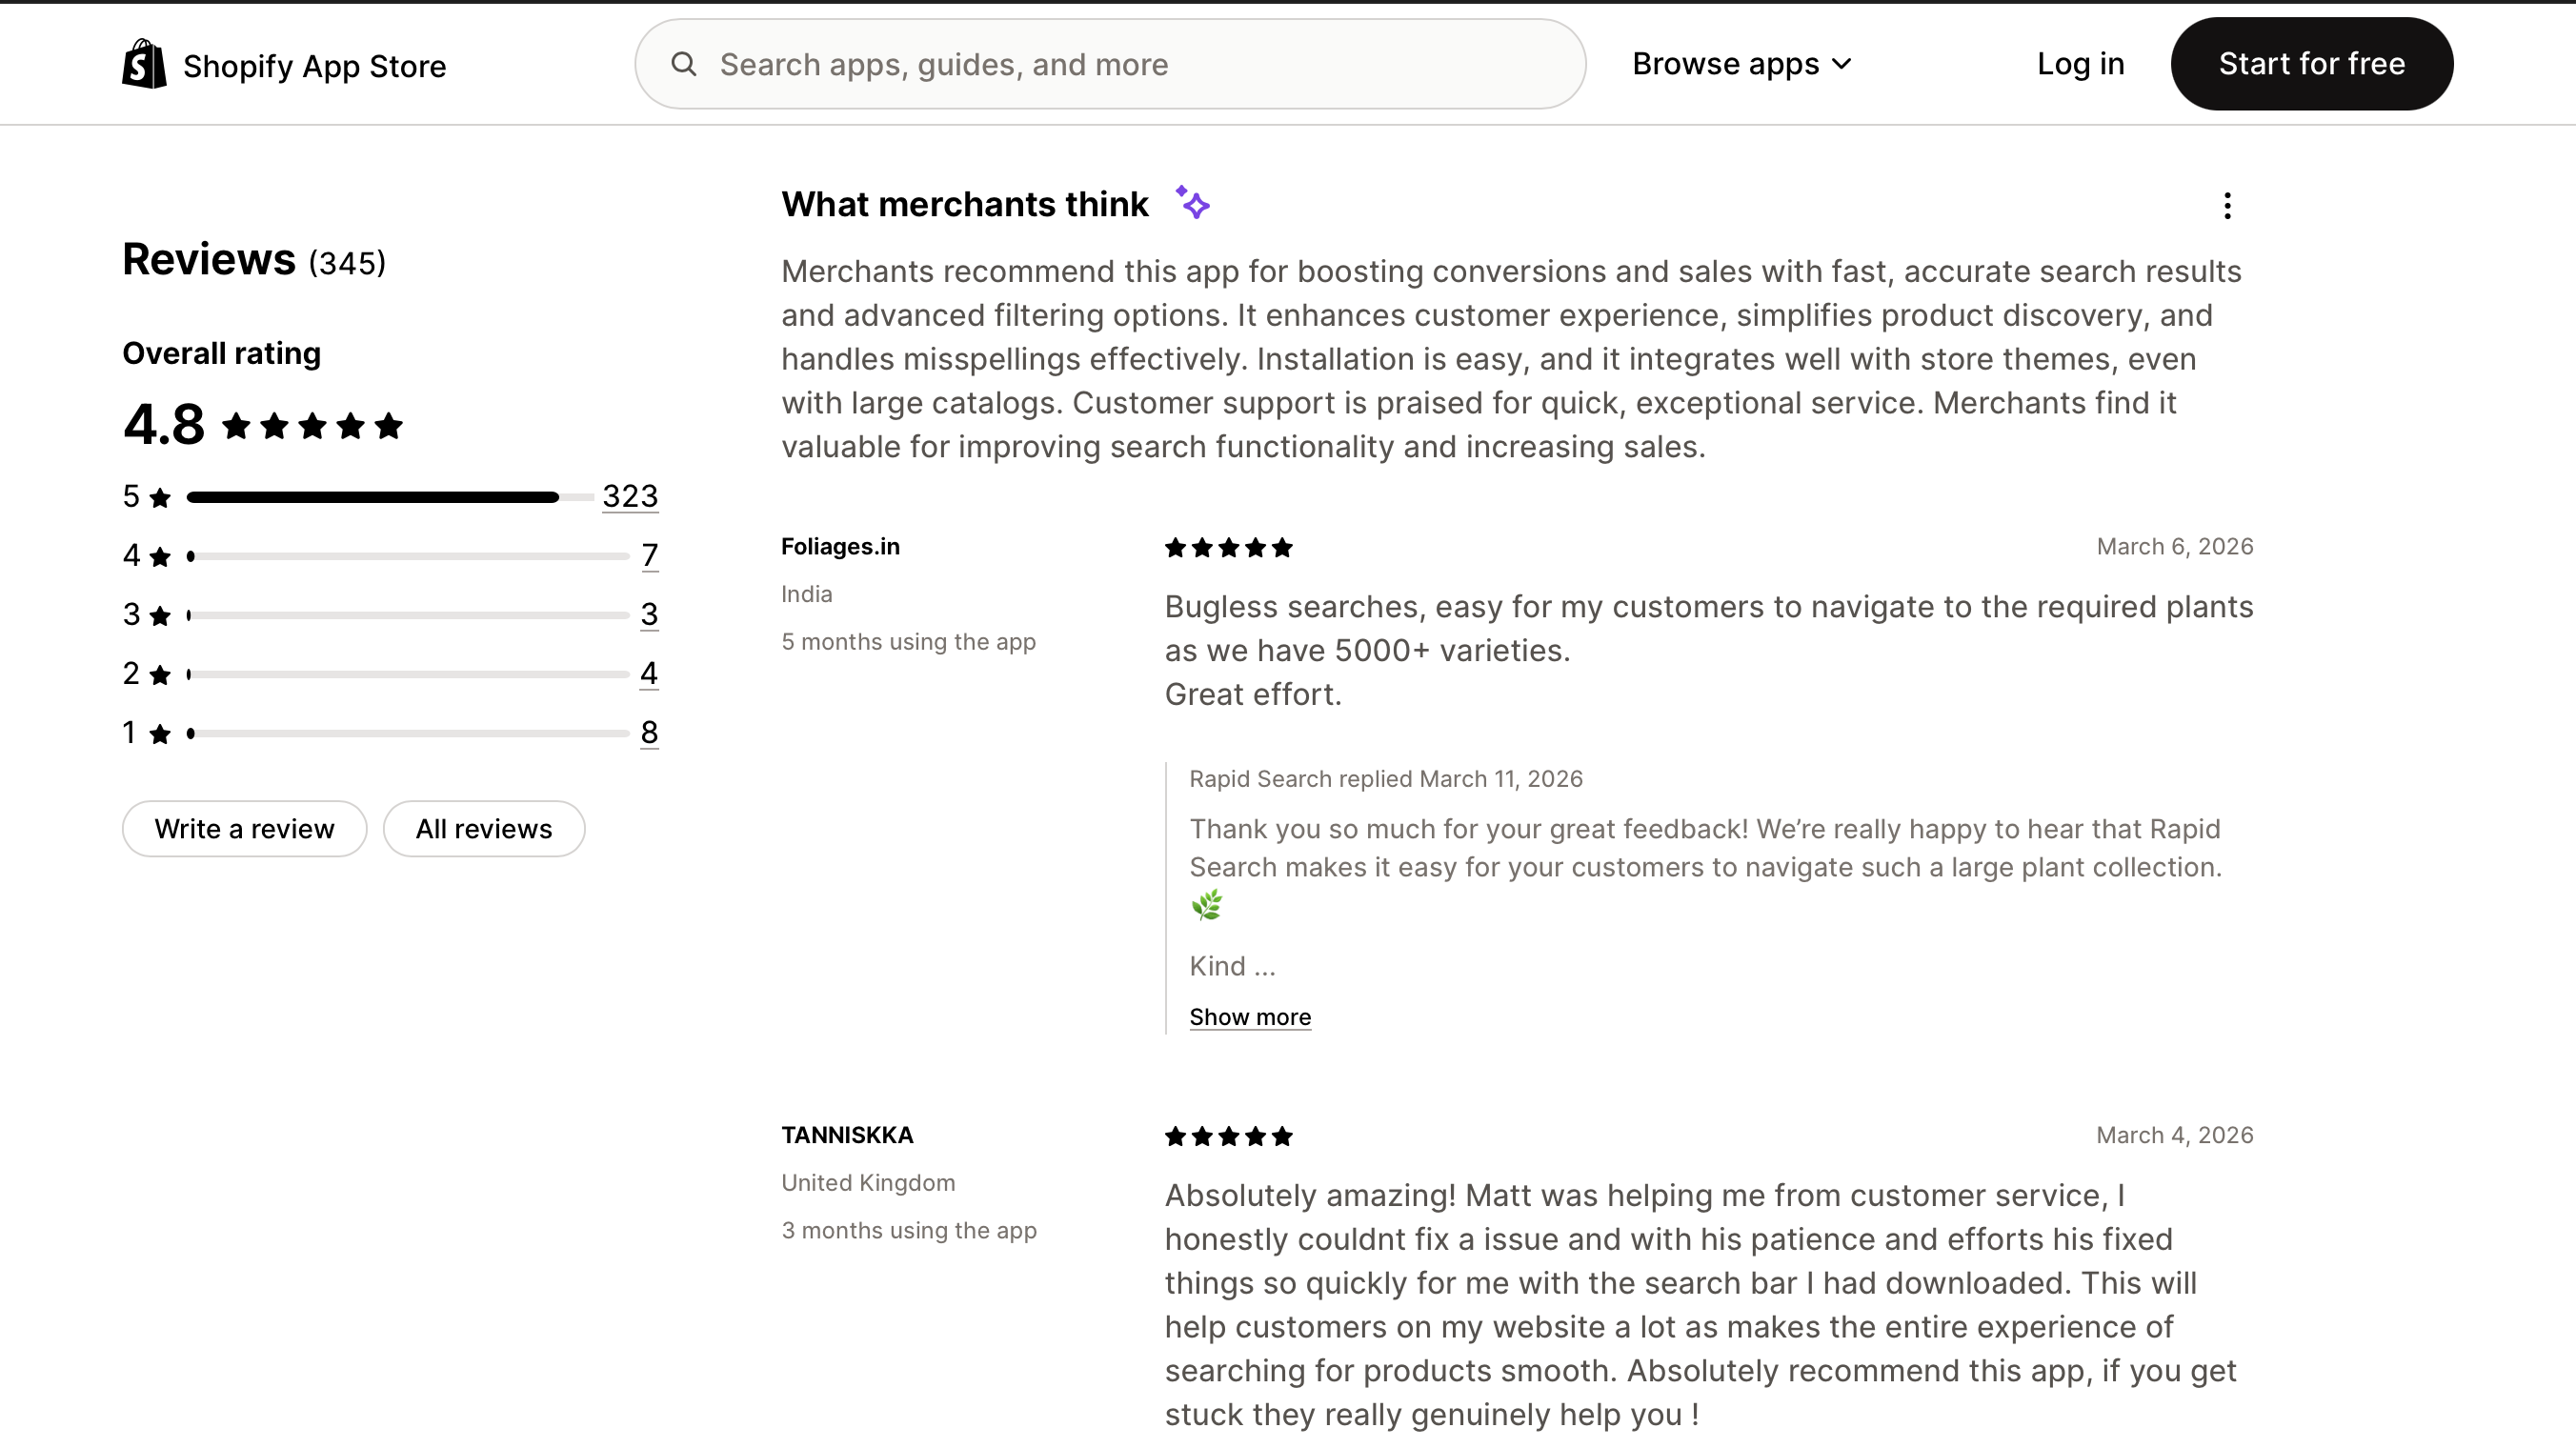Image resolution: width=2576 pixels, height=1448 pixels.
Task: Filter reviews by 5-star count 323
Action: 630,496
